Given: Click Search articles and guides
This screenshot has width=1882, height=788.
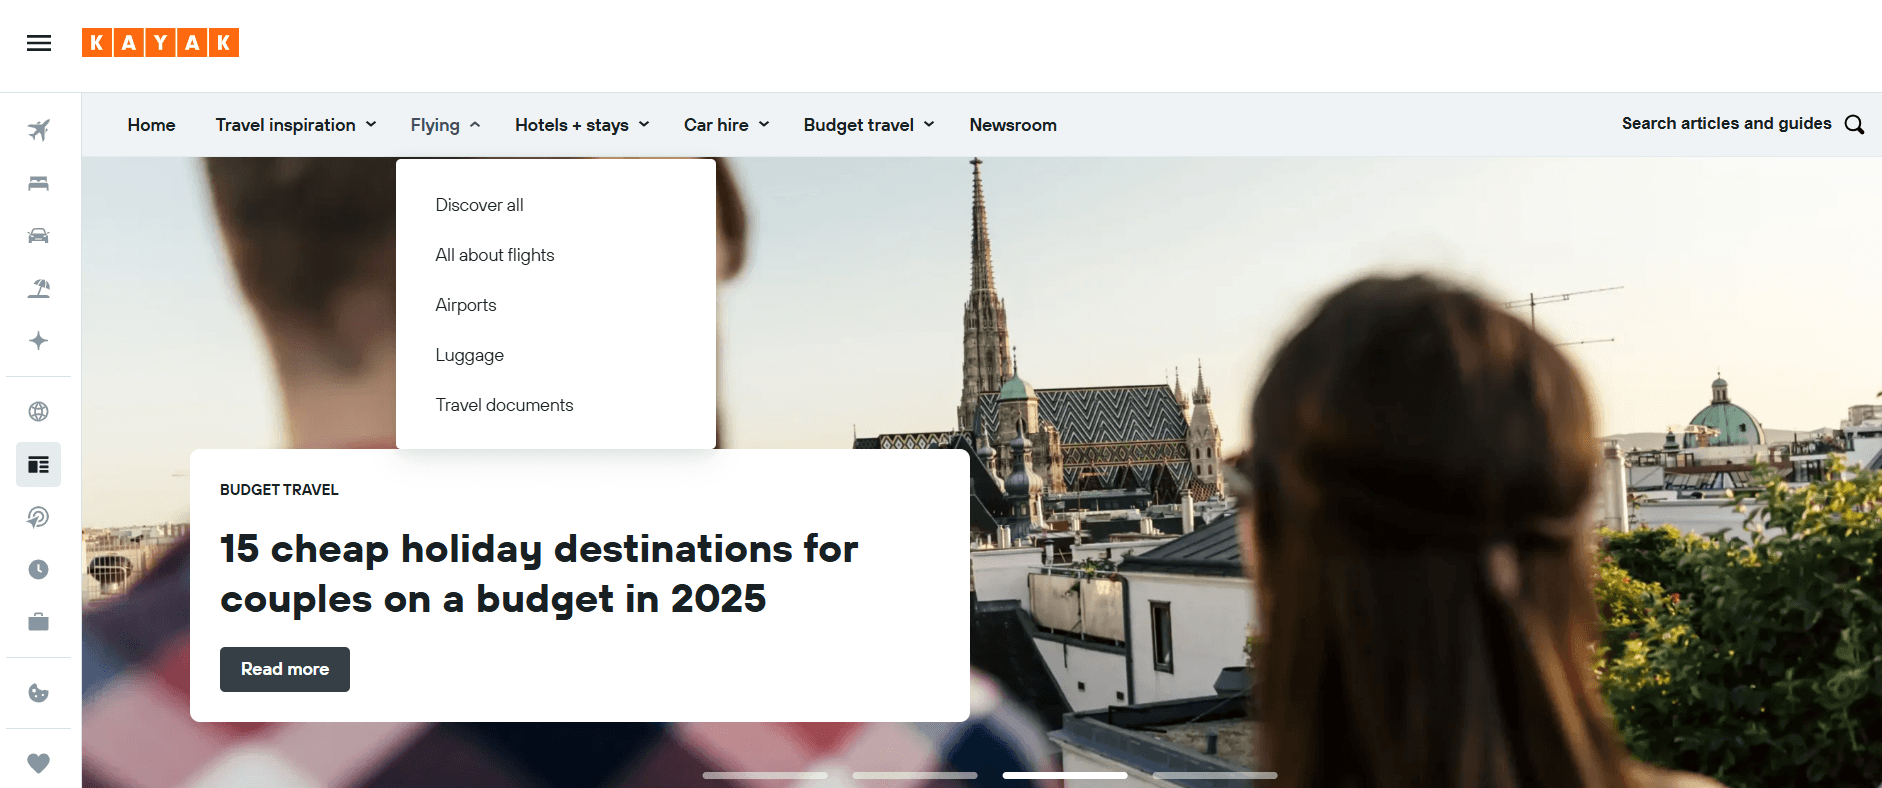Looking at the screenshot, I should pos(1726,123).
